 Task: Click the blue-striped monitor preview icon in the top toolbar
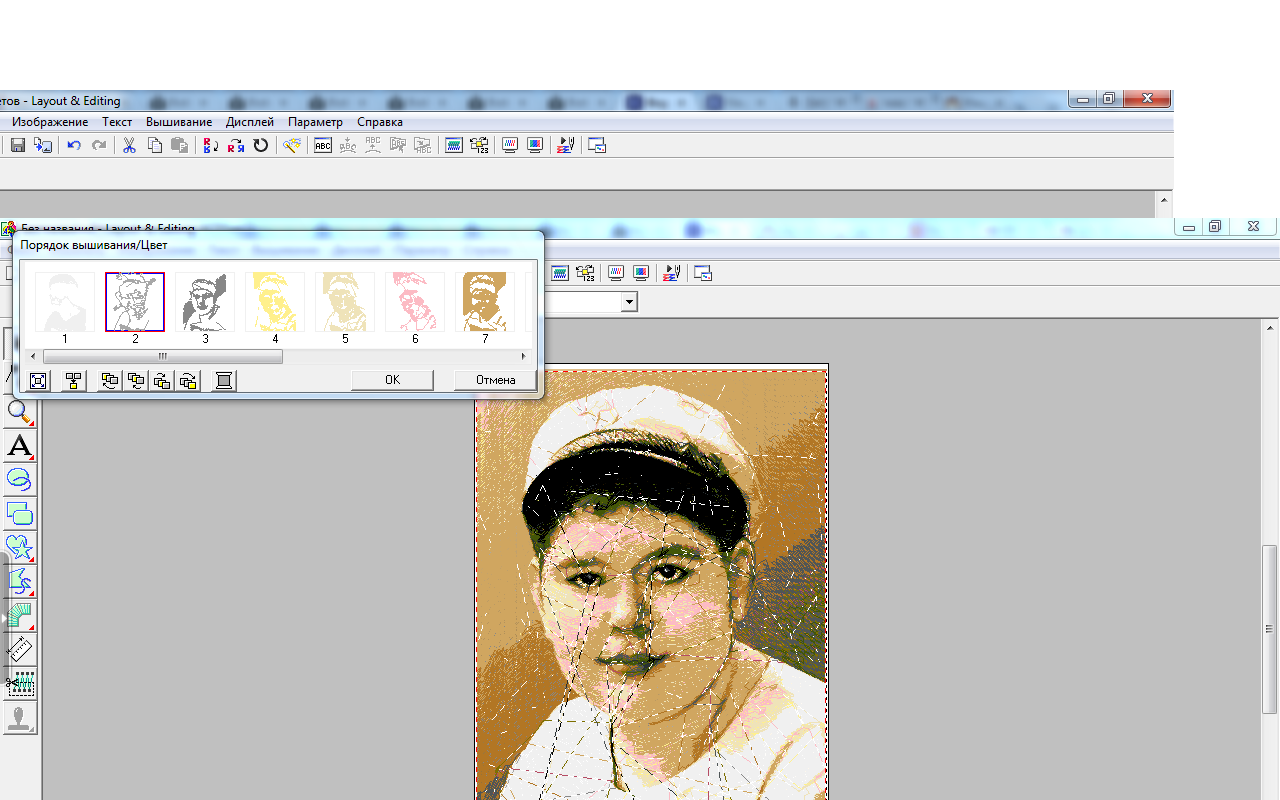click(510, 145)
